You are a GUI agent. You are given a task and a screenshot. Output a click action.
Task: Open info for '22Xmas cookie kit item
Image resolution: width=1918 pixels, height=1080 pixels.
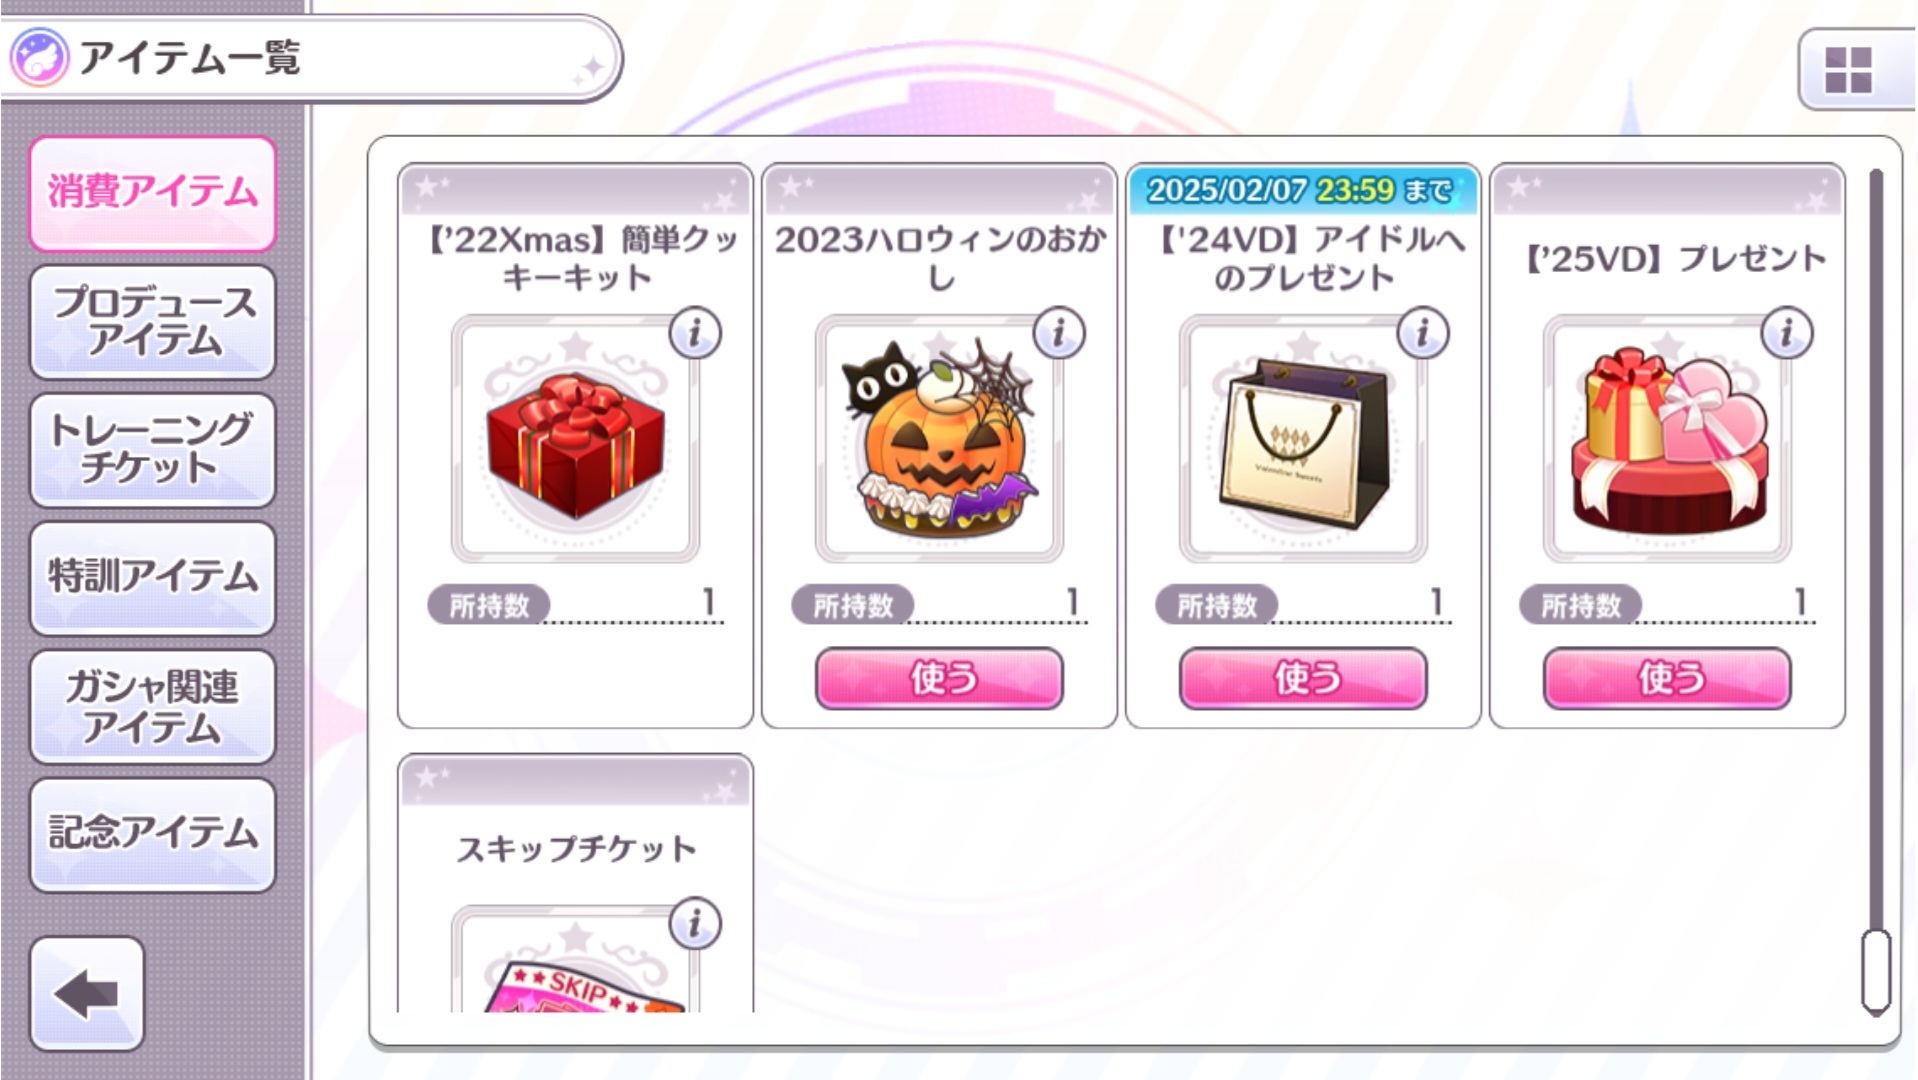coord(695,333)
